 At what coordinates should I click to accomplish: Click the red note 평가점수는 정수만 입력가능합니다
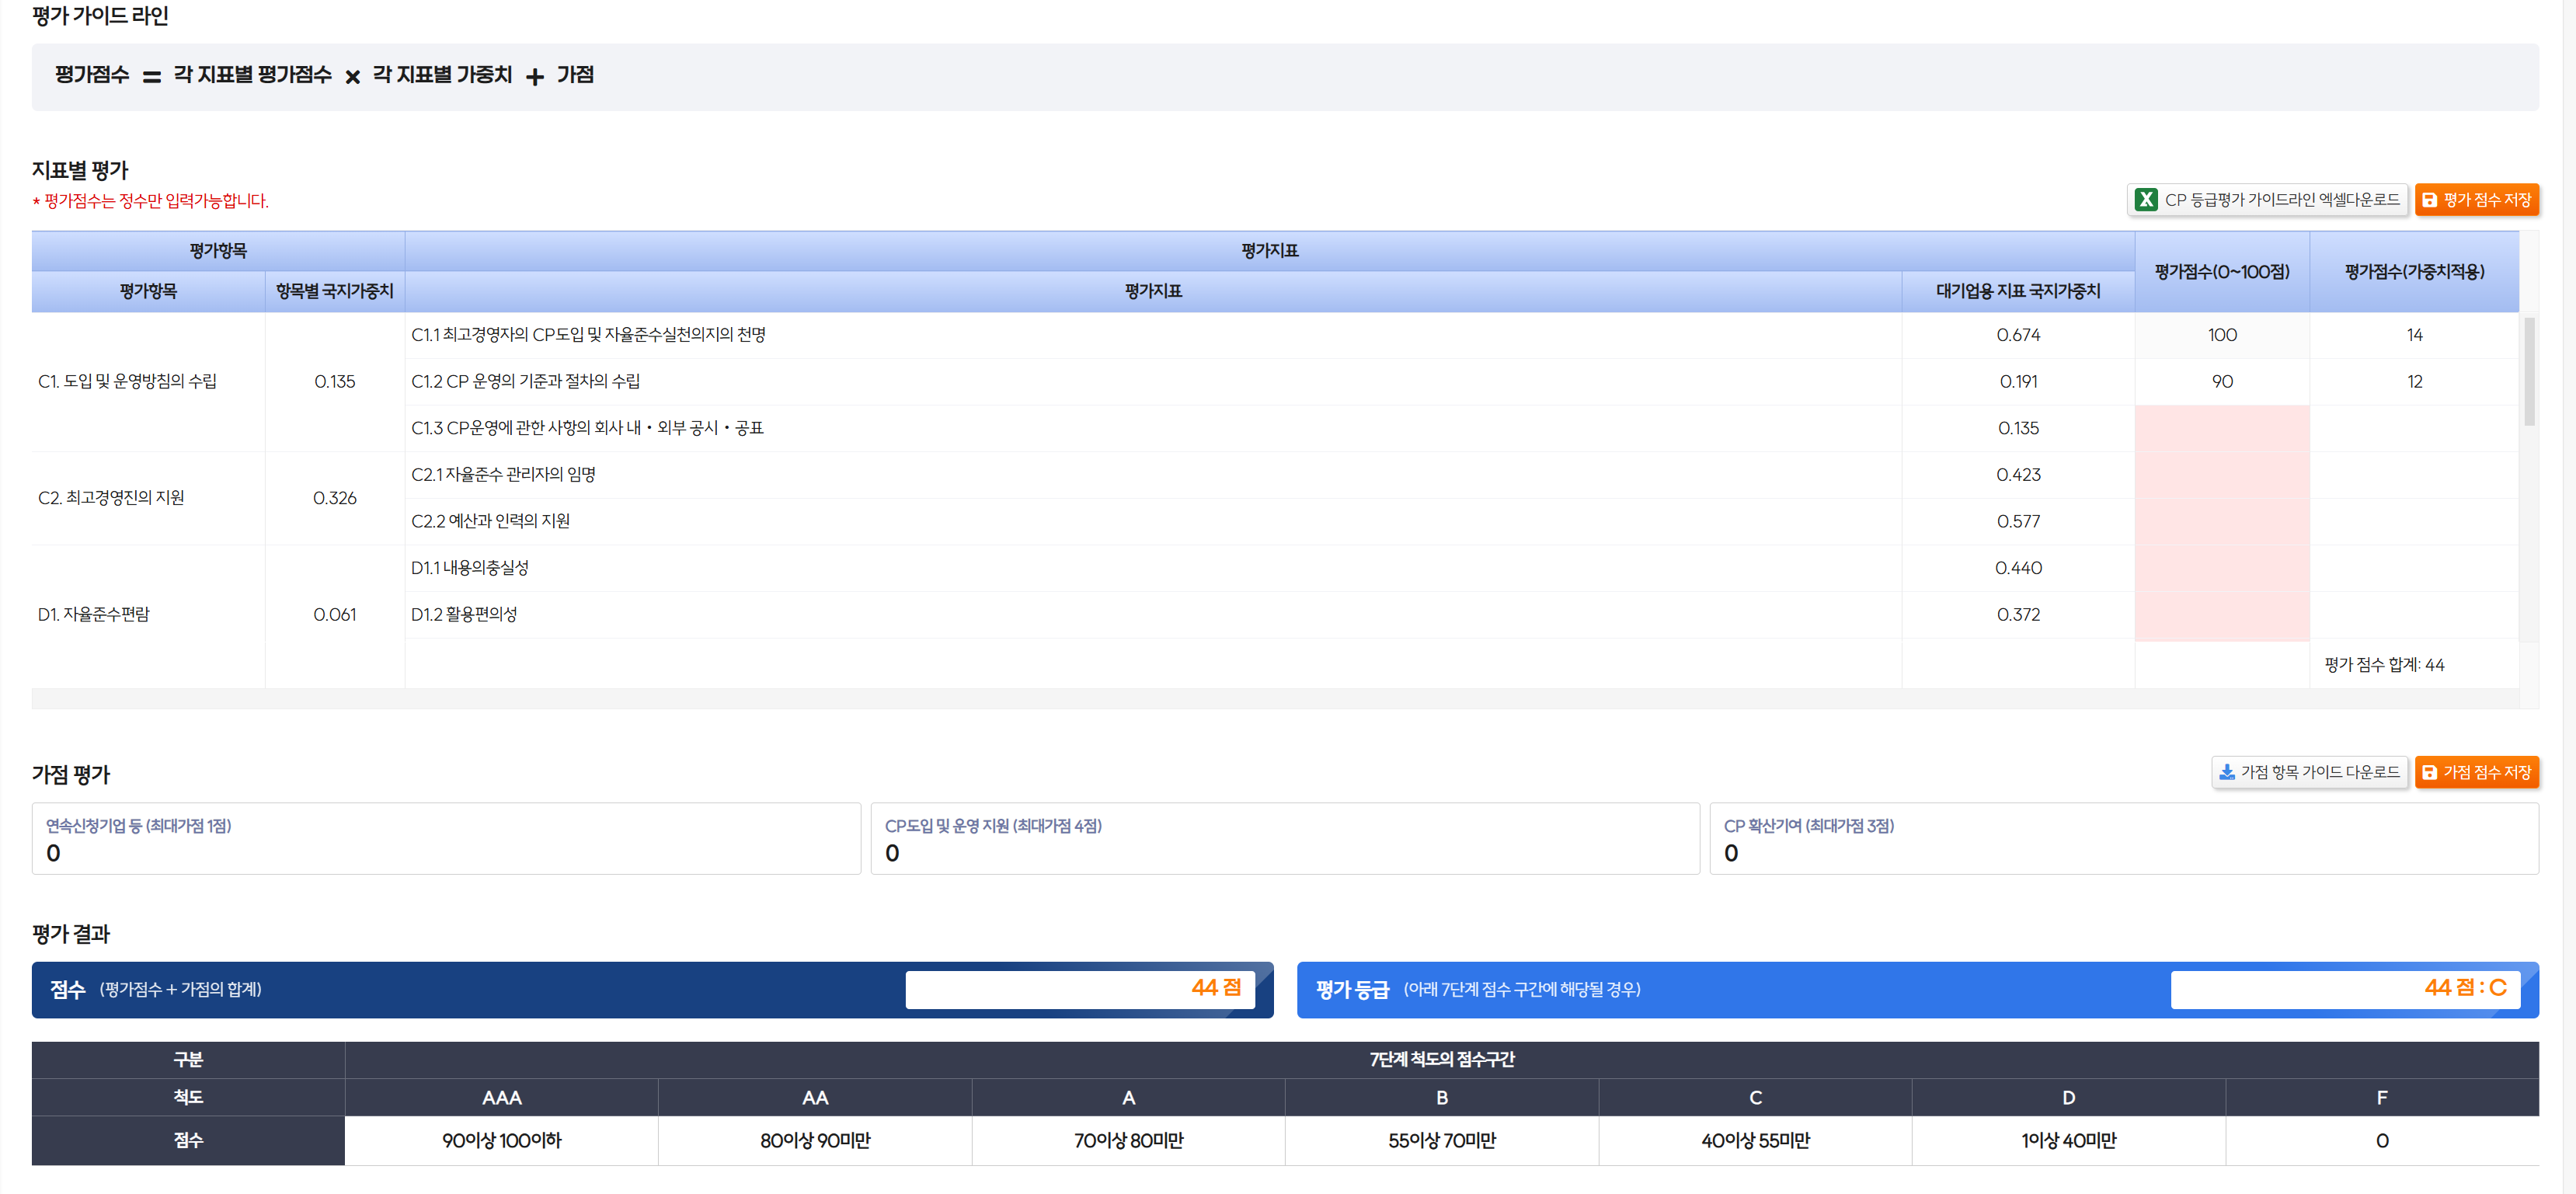(151, 201)
